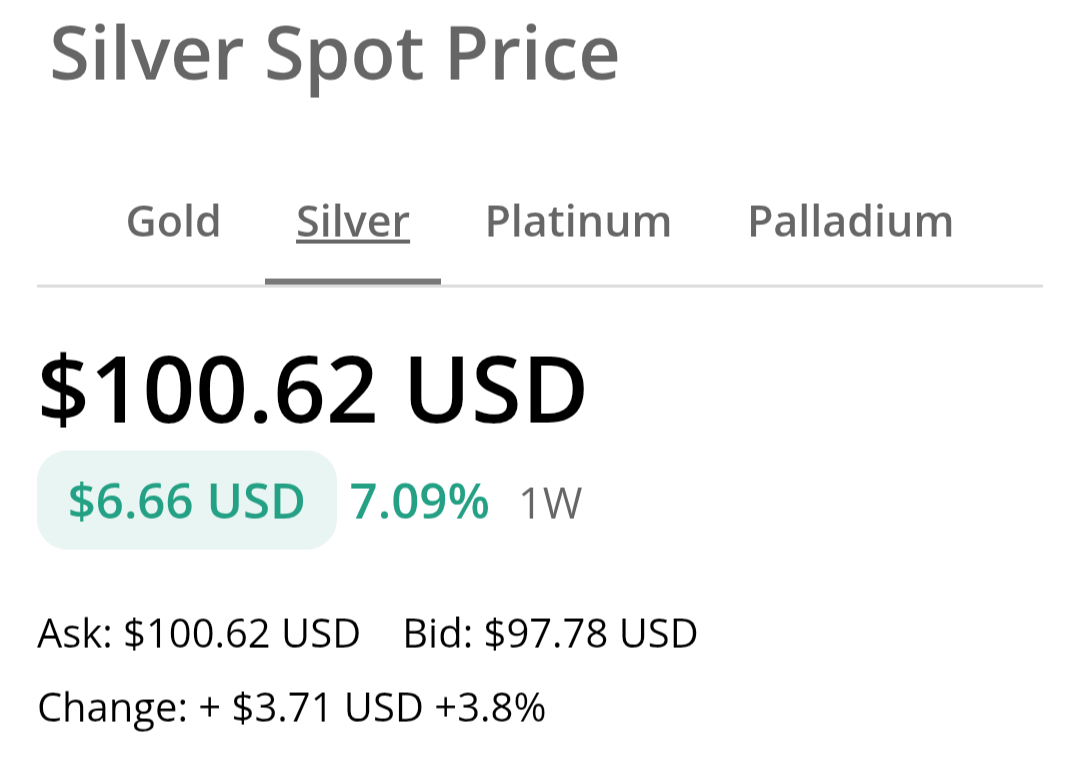Click the Bid price $97.78 USD
Viewport: 1080px width, 775px height.
[590, 634]
